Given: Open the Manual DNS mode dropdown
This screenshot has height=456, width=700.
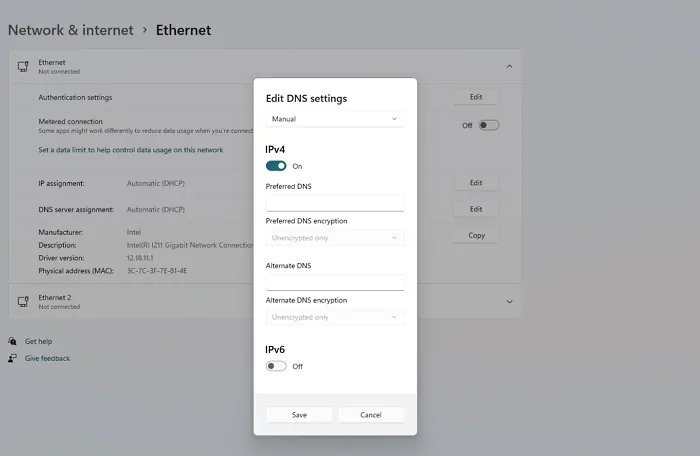Looking at the screenshot, I should (x=335, y=119).
